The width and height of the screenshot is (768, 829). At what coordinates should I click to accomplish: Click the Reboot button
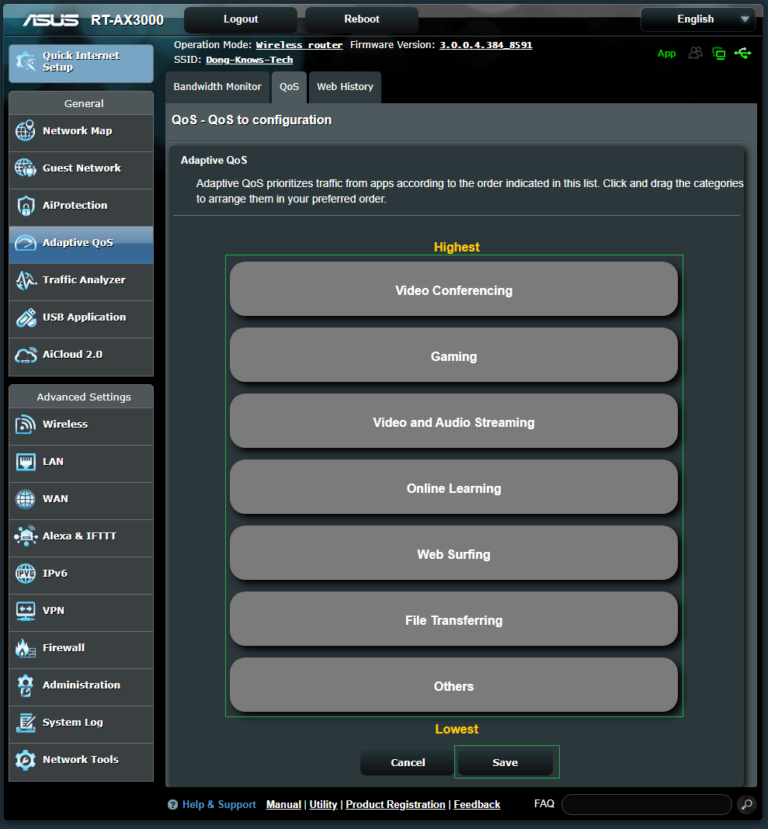pos(361,19)
